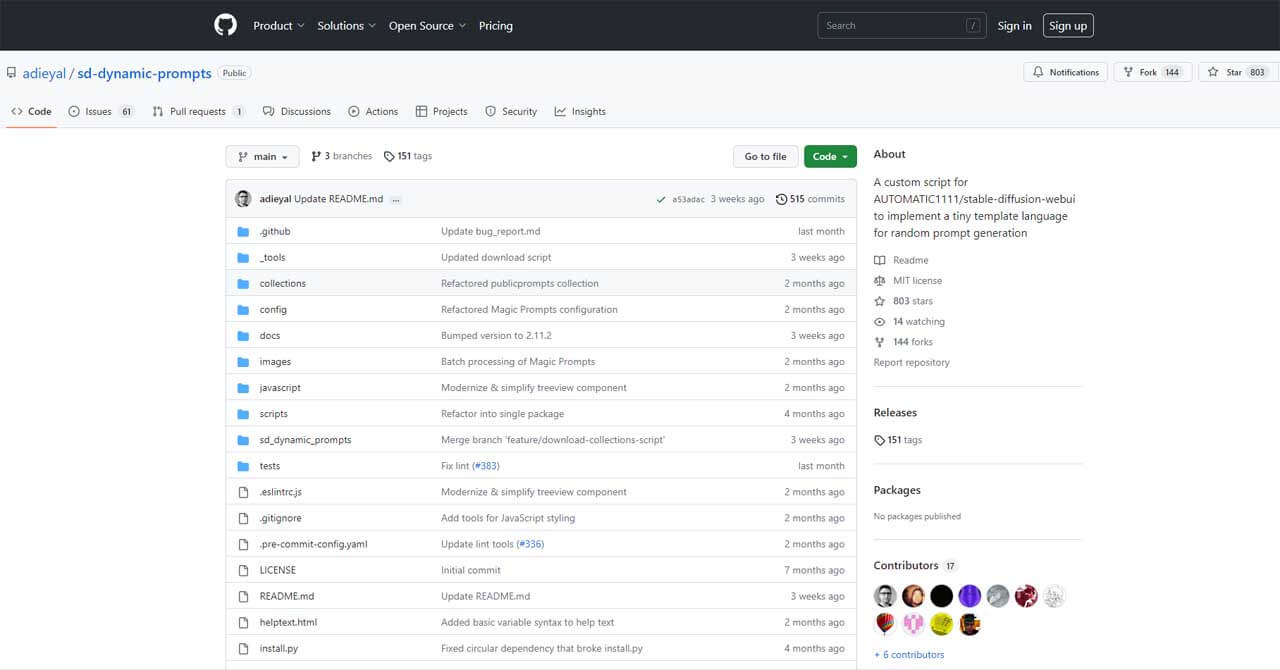
Task: Click the Notifications bell icon
Action: (1038, 72)
